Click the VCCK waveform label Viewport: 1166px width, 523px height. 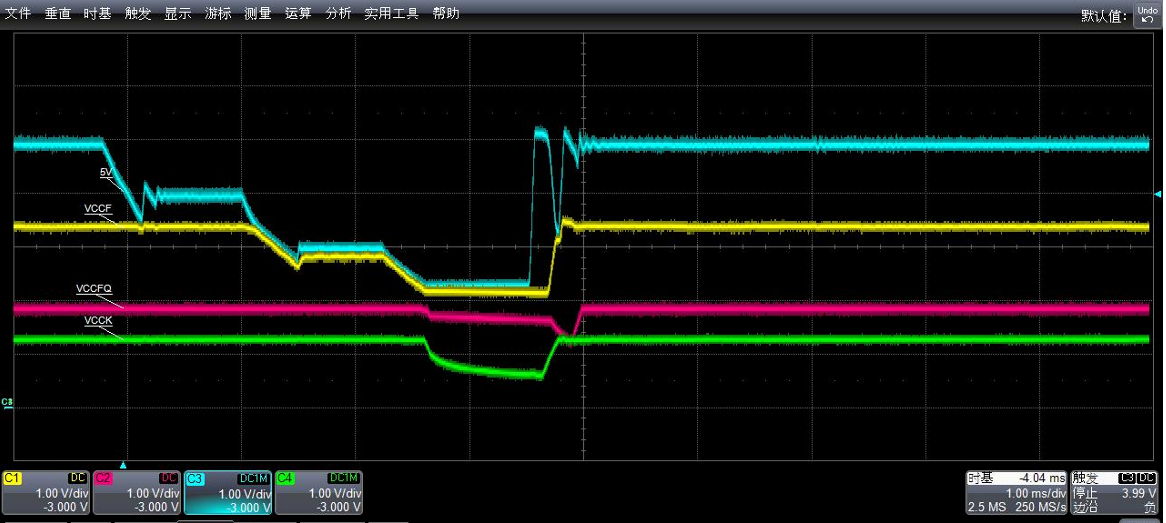[98, 321]
